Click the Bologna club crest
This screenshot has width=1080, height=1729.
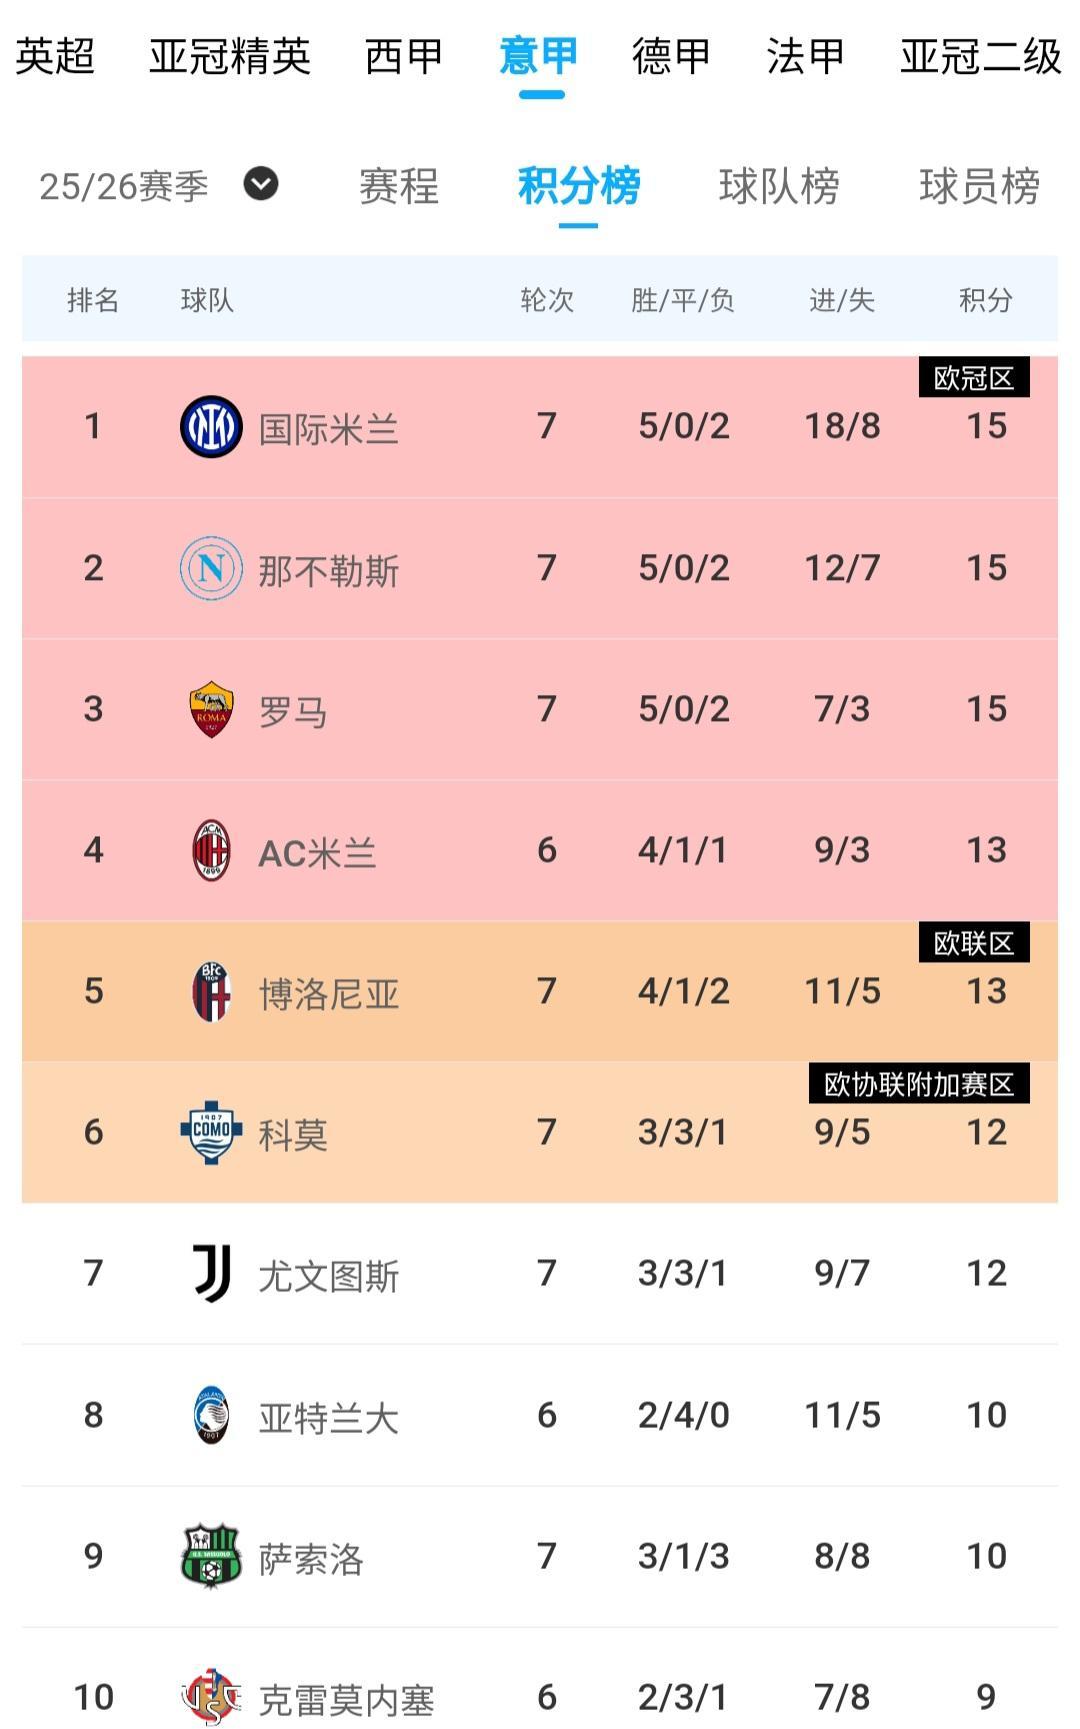[211, 992]
